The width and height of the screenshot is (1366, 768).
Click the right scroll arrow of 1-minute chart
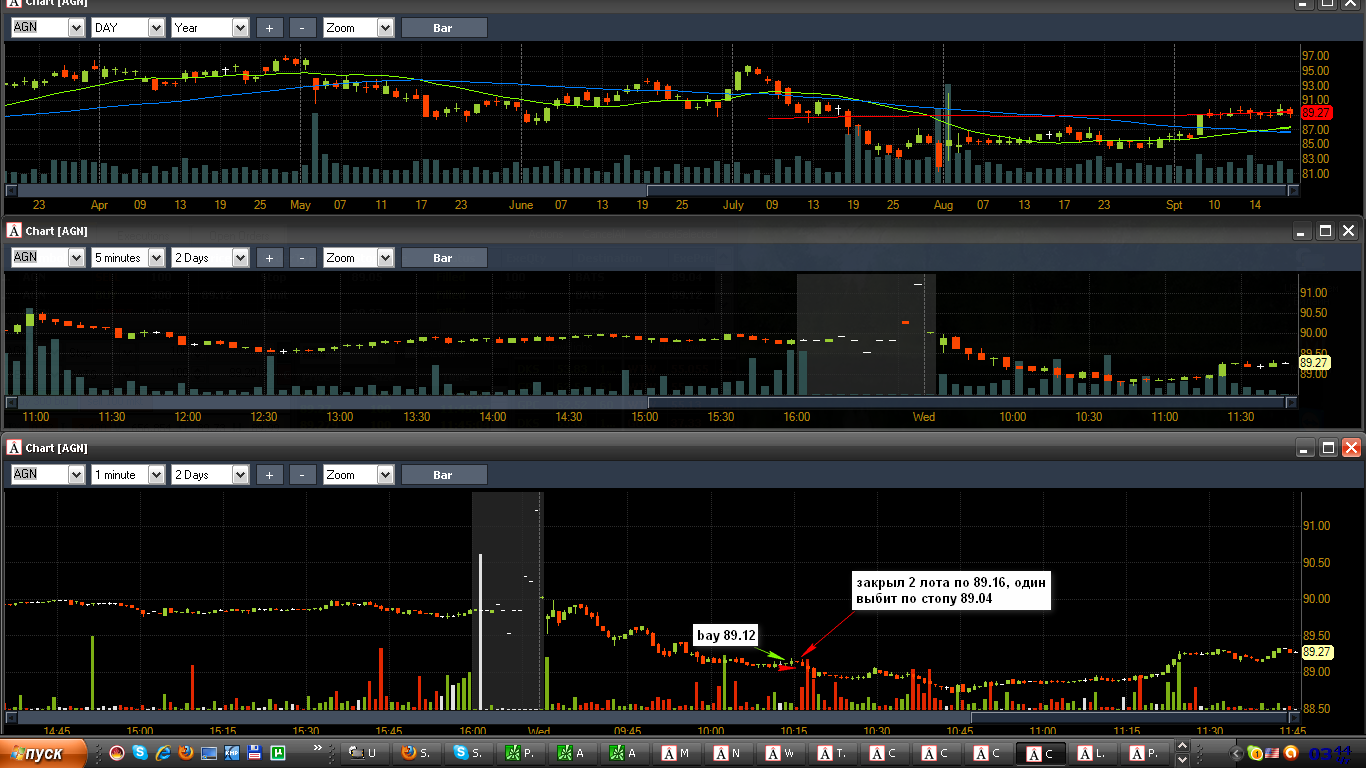[1292, 717]
